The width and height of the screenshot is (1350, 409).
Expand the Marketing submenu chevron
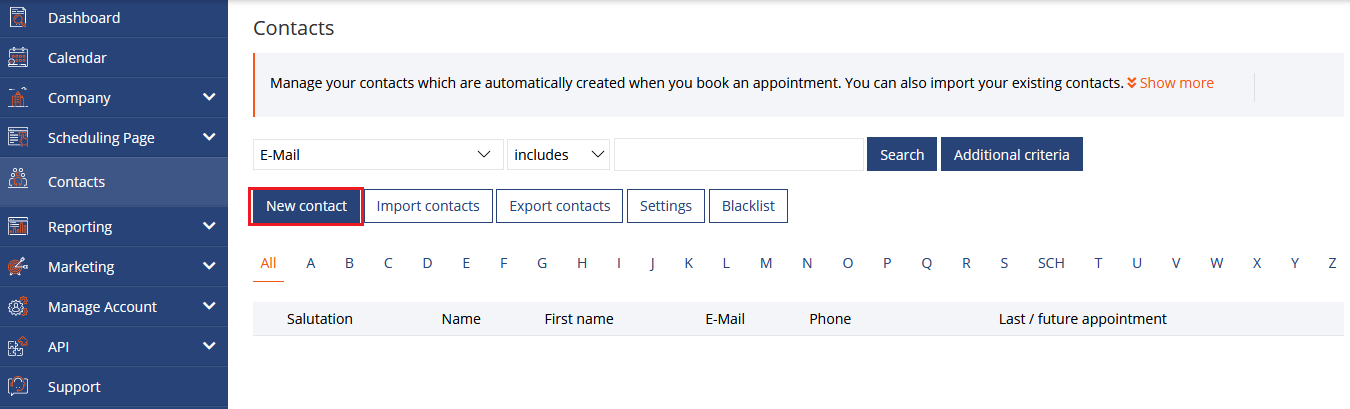(x=209, y=266)
